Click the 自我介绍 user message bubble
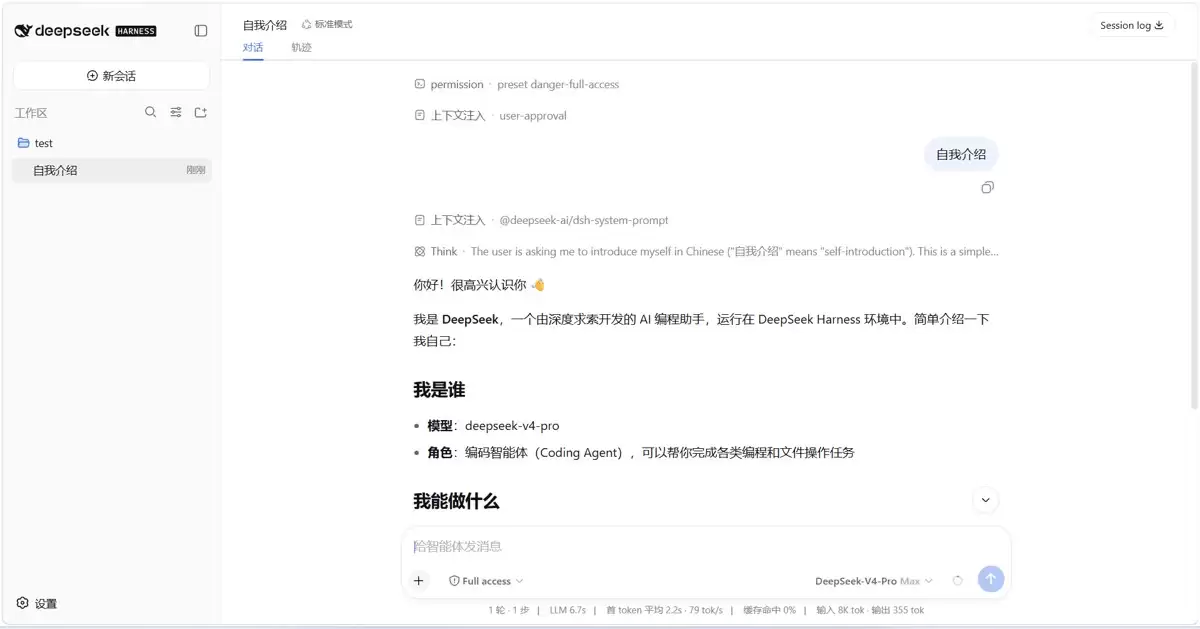The width and height of the screenshot is (1200, 629). coord(961,154)
